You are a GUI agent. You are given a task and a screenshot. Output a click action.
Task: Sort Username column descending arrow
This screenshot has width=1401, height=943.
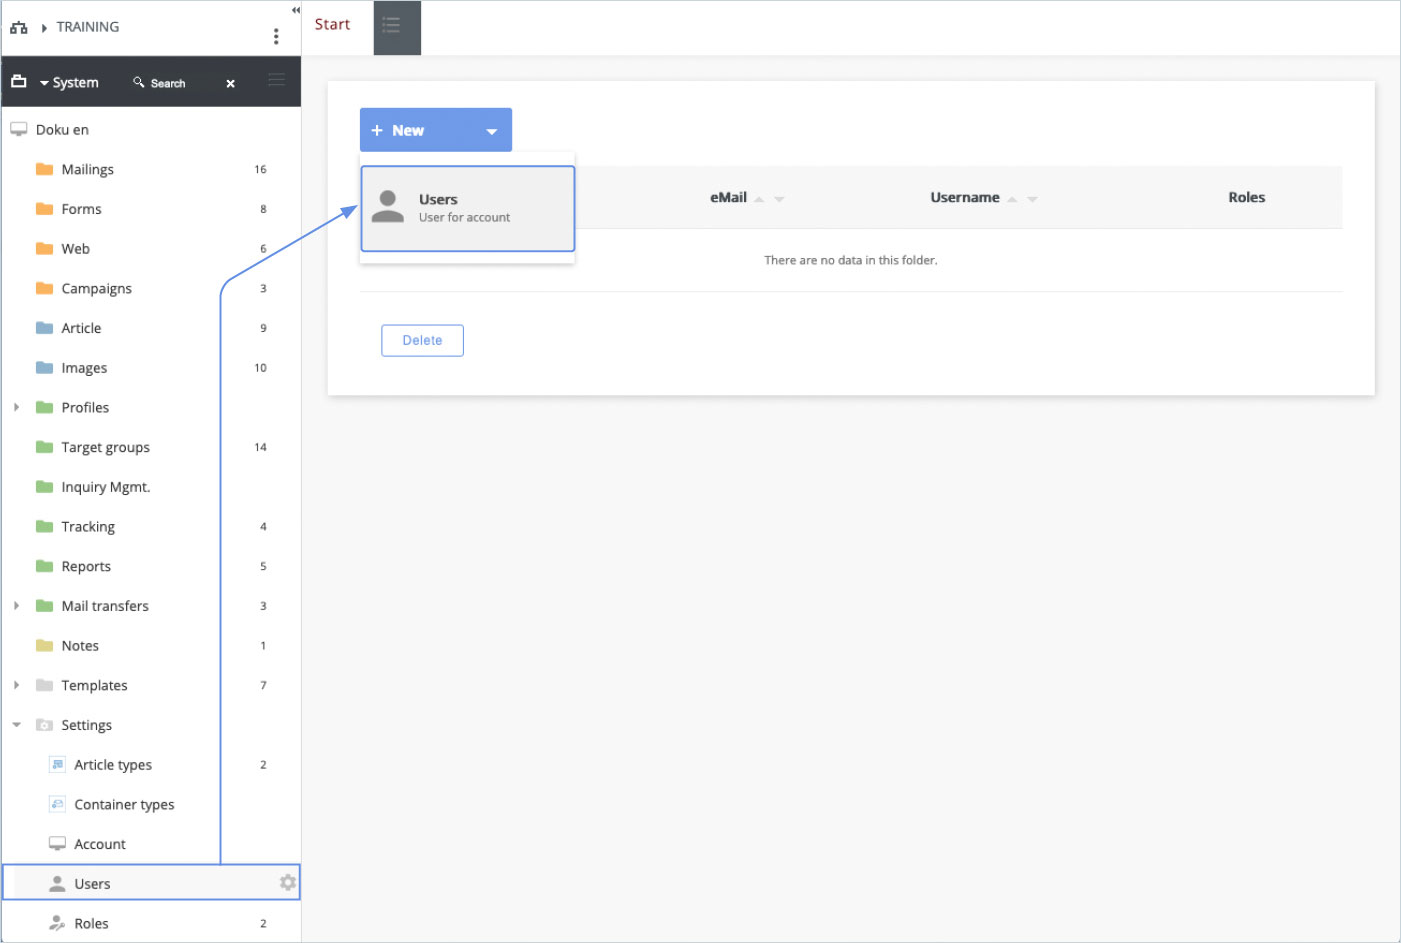(x=1033, y=199)
